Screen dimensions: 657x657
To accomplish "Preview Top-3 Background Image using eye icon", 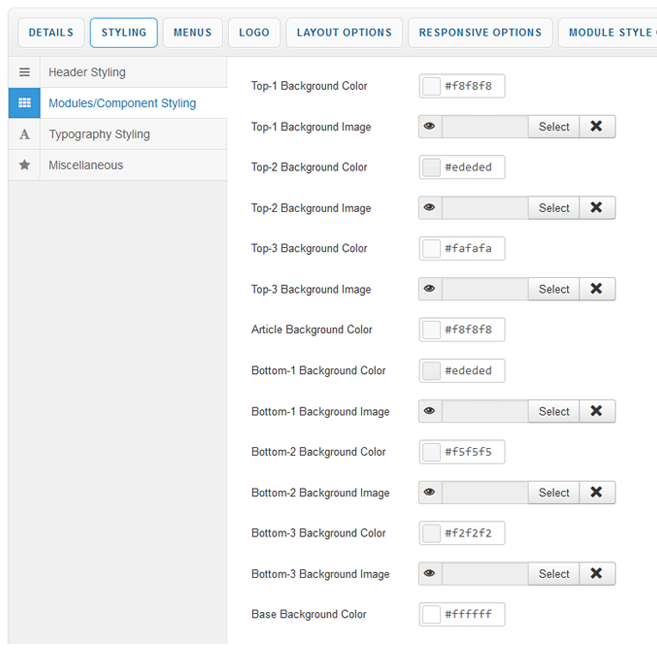I will [430, 289].
